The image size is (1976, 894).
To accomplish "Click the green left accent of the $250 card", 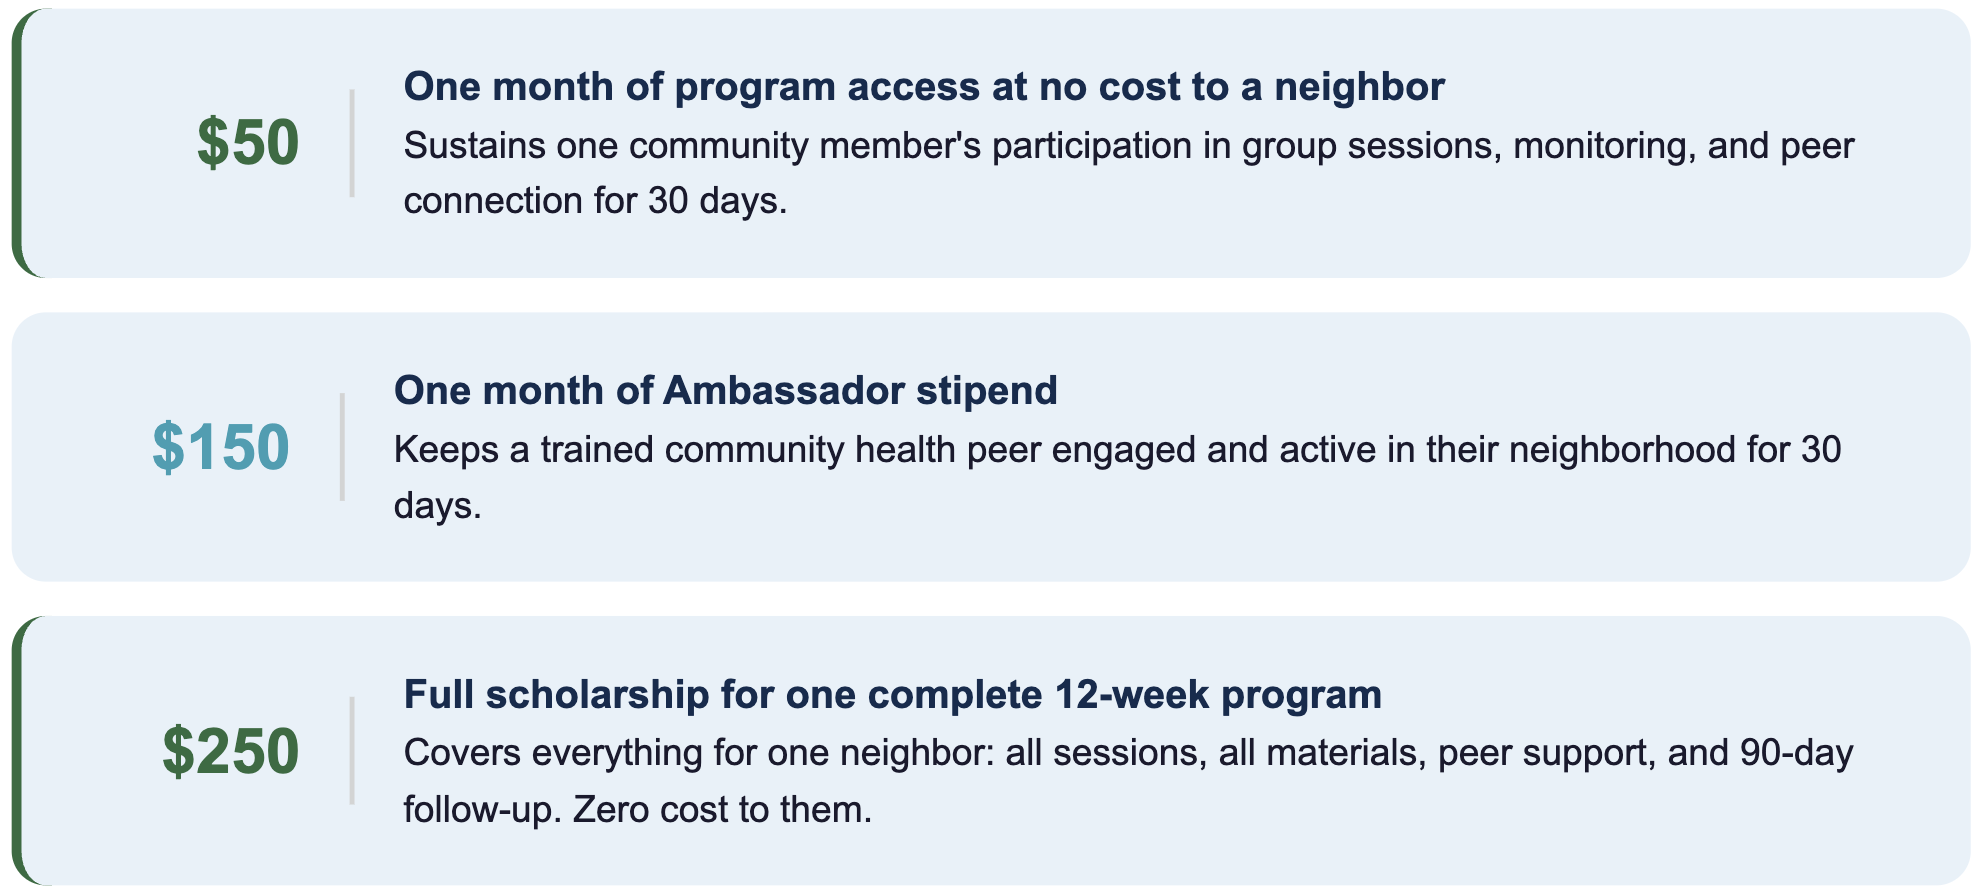I will coord(17,751).
